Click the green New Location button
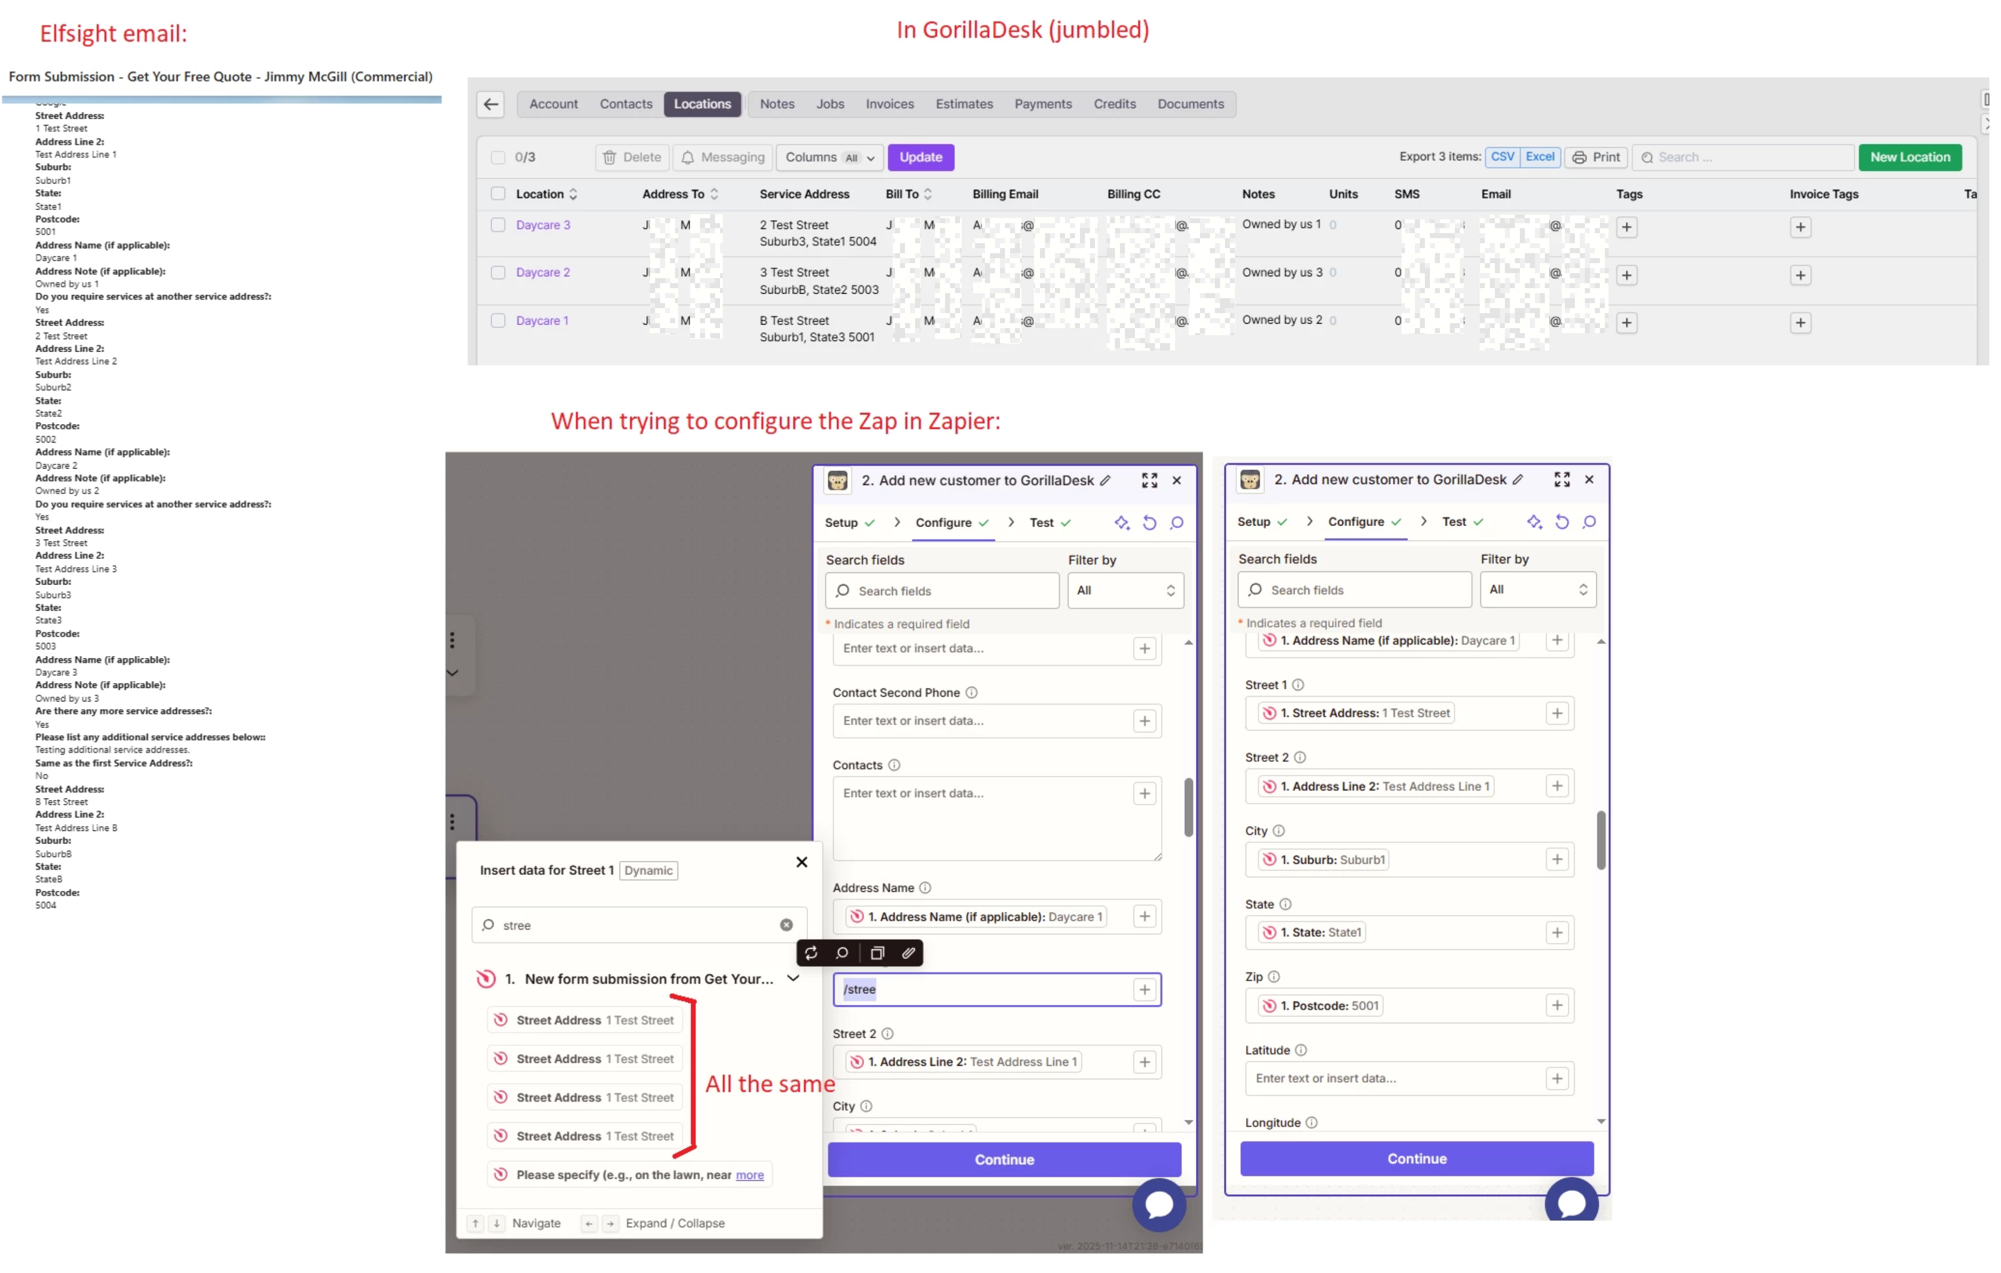The width and height of the screenshot is (2001, 1273). (x=1909, y=157)
